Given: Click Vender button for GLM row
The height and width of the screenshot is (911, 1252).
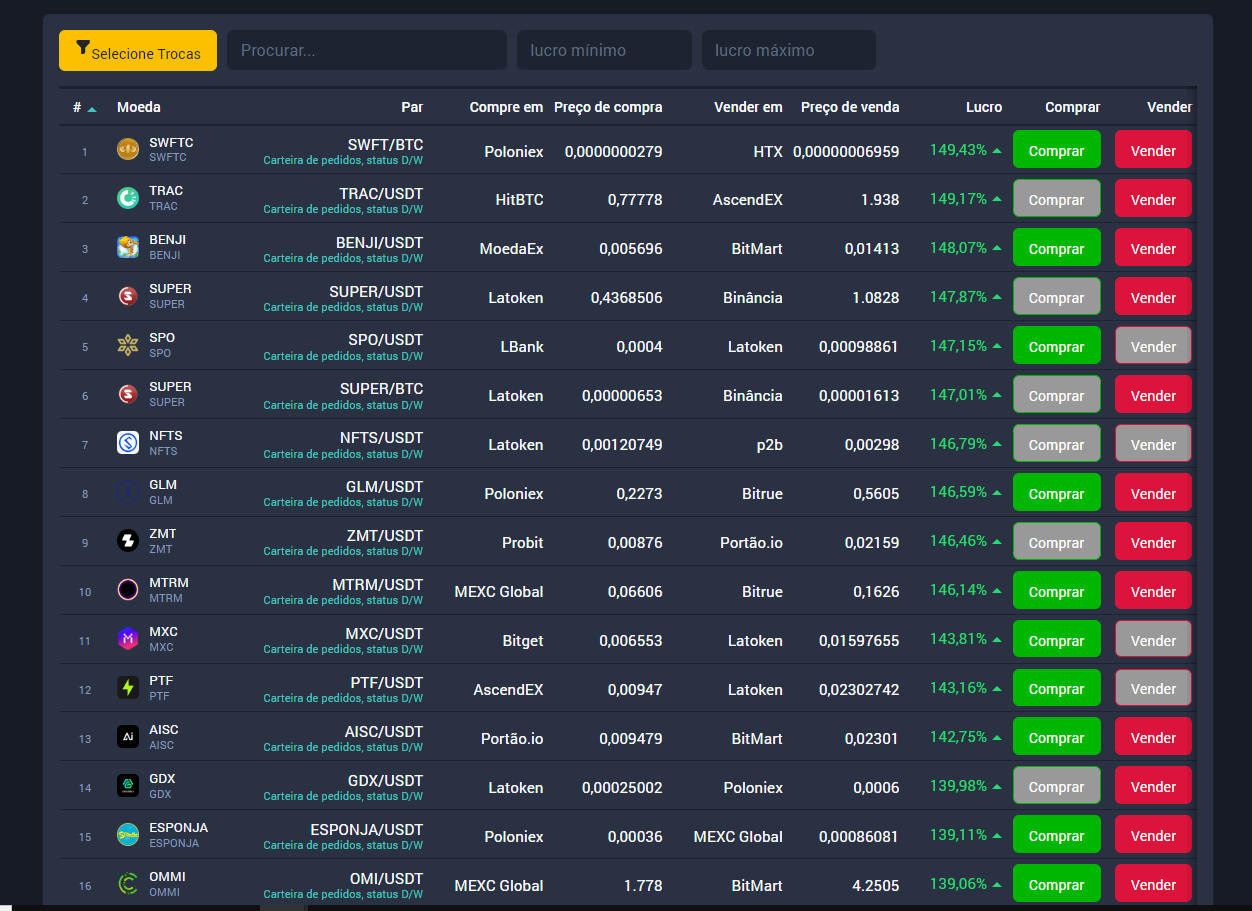Looking at the screenshot, I should coord(1152,493).
